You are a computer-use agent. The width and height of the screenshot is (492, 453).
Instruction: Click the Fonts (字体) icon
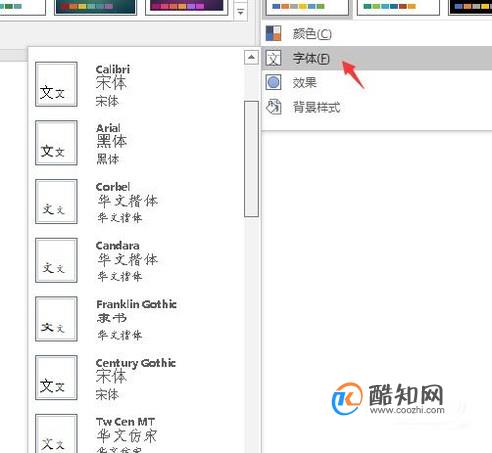[273, 58]
